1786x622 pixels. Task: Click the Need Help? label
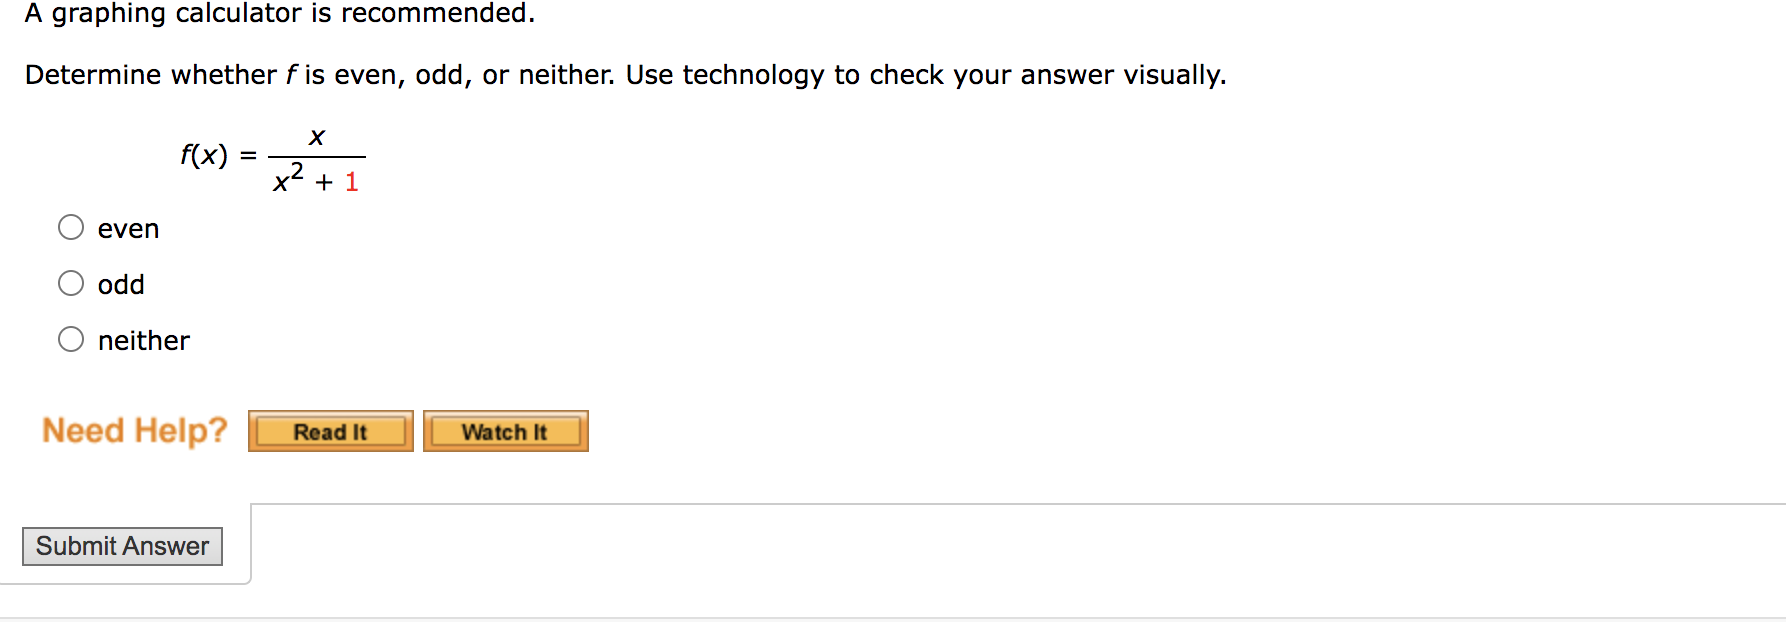pyautogui.click(x=135, y=430)
